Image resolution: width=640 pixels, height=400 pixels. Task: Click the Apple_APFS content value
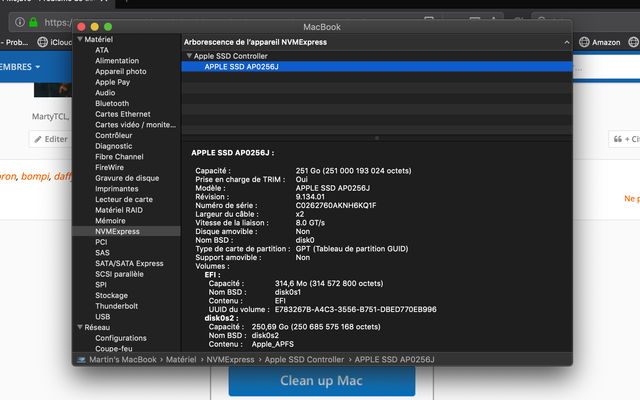pyautogui.click(x=272, y=344)
